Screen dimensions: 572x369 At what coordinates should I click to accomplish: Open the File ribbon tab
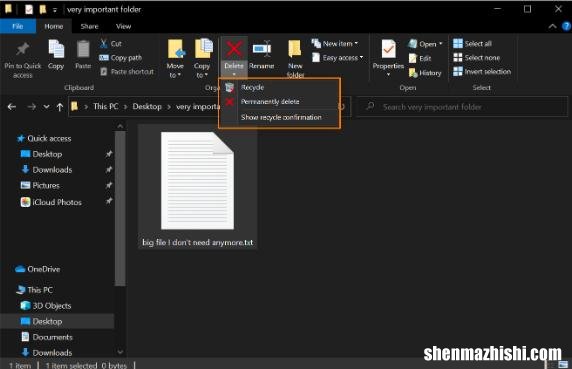18,26
